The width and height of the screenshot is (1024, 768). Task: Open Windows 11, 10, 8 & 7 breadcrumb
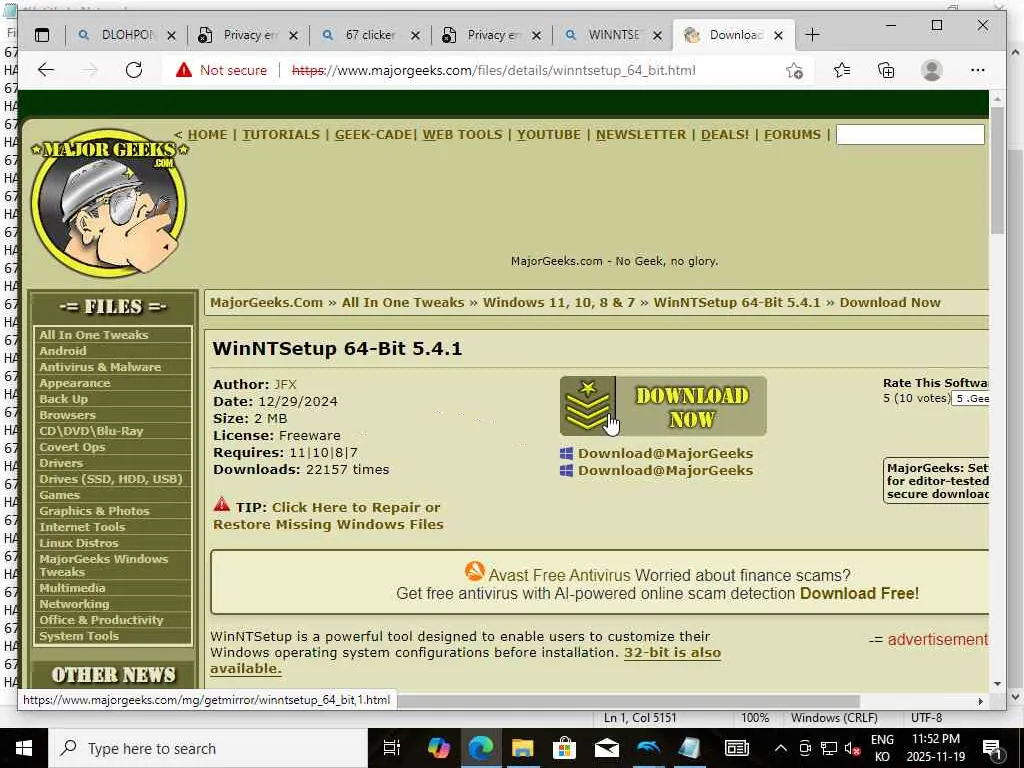559,302
